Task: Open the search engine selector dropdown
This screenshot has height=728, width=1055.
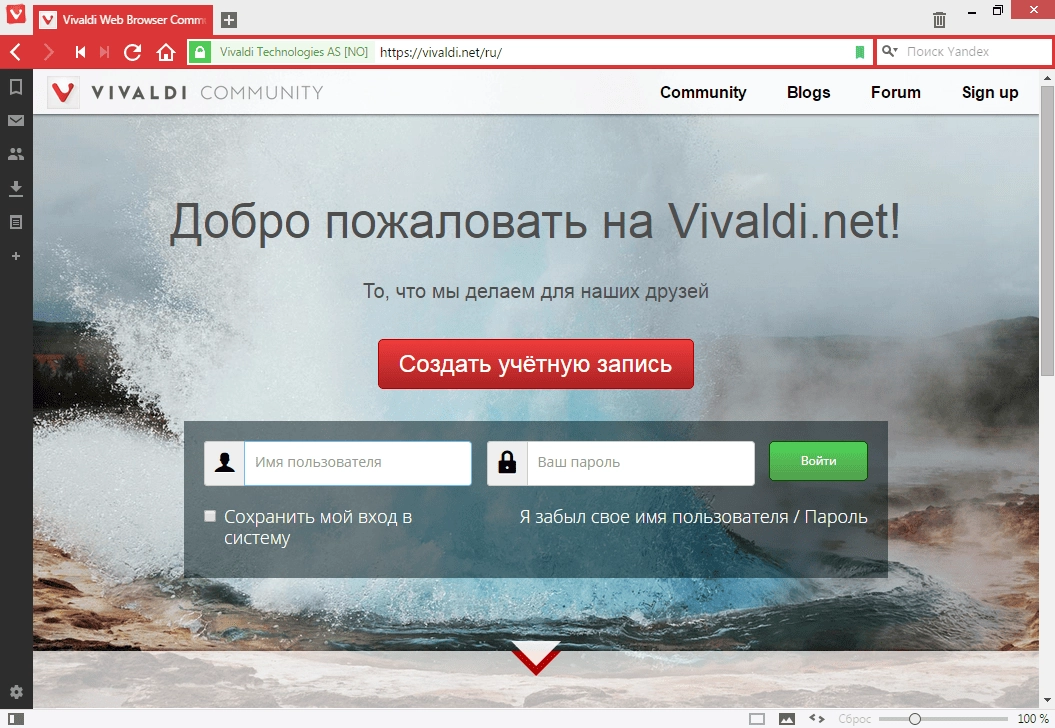Action: click(890, 51)
